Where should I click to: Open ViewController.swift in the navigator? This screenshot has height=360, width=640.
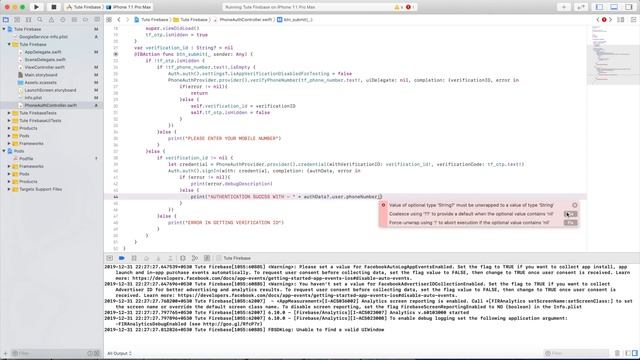(x=44, y=67)
